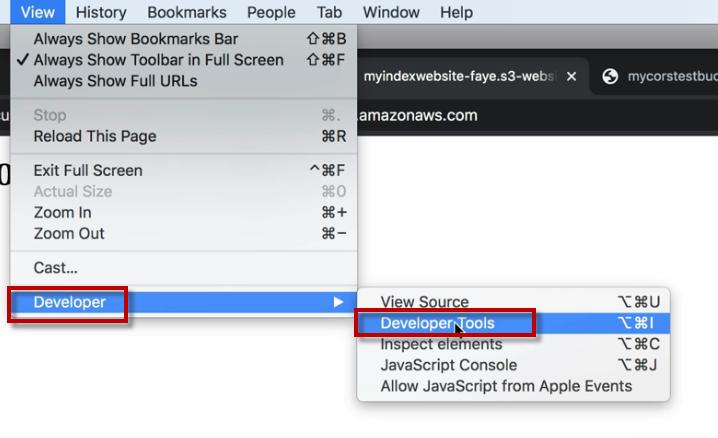
Task: Choose View Source in the Developer submenu
Action: [x=424, y=302]
